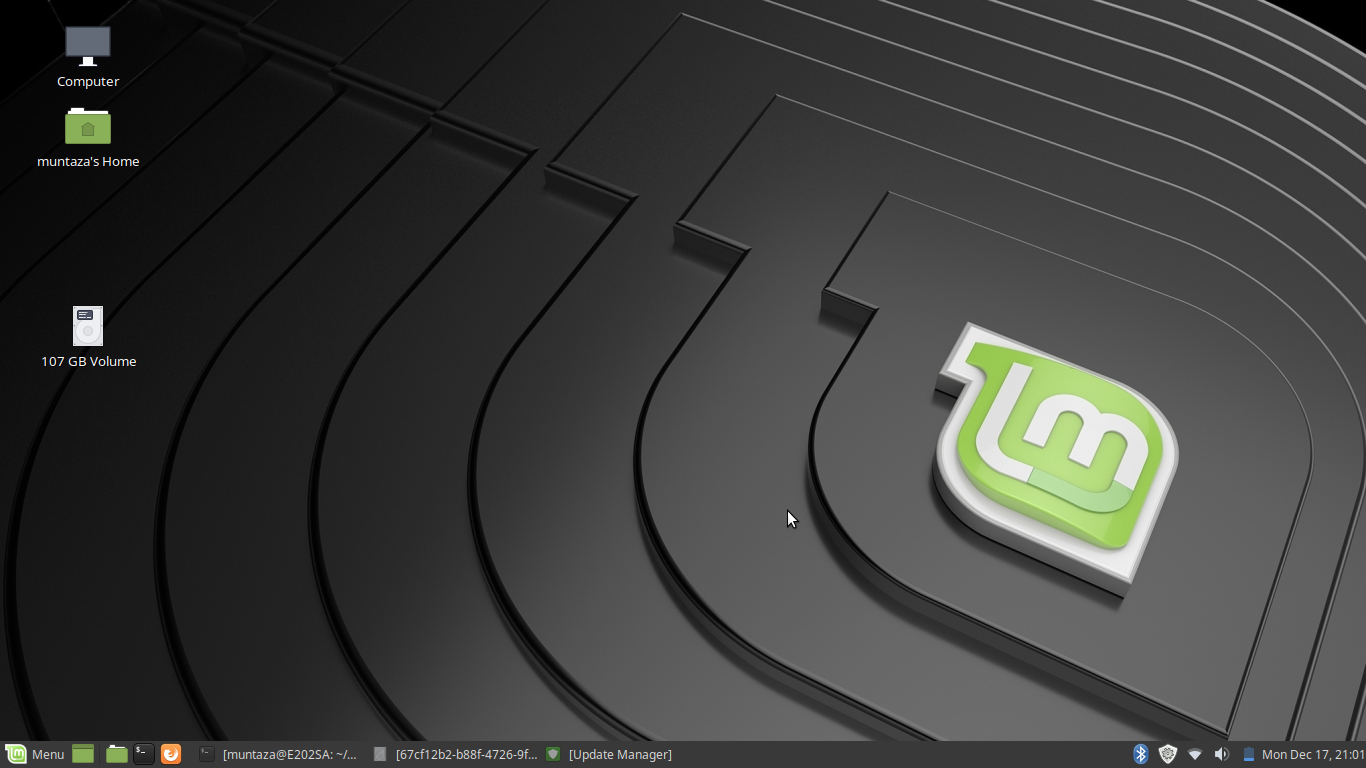Click the Show Desktop panel icon
Viewport: 1366px width, 768px height.
pyautogui.click(x=83, y=754)
